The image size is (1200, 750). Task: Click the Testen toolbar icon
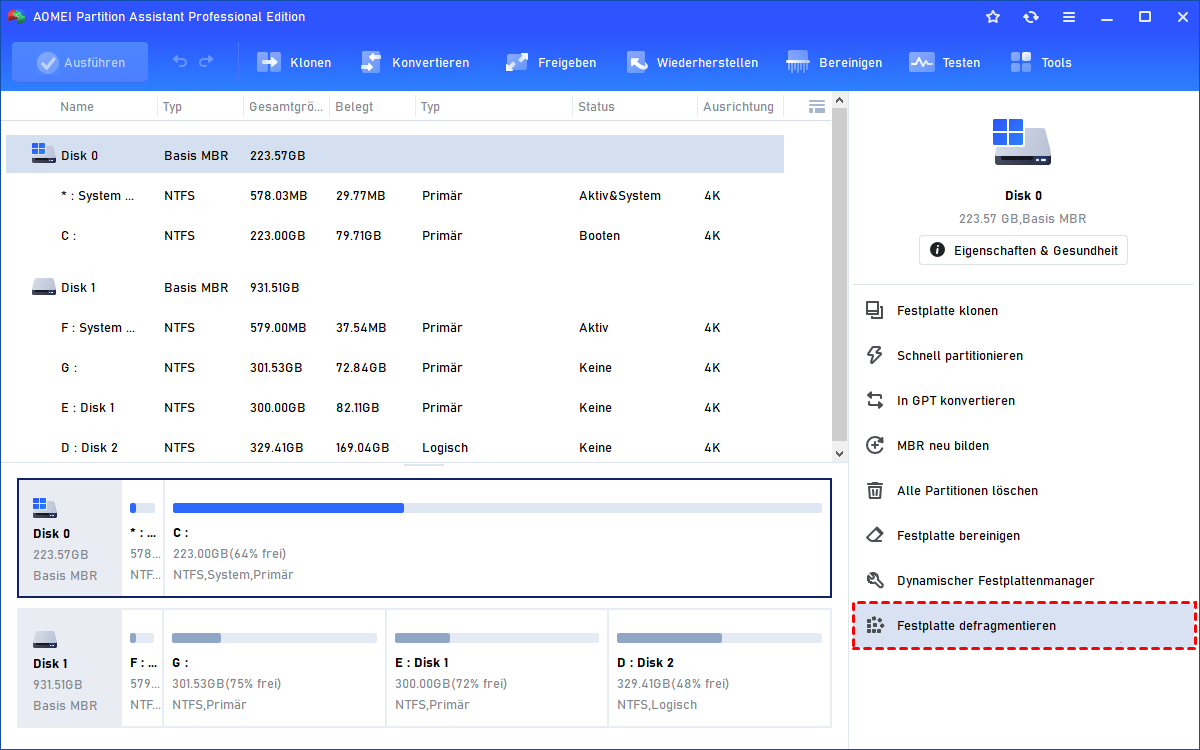(x=921, y=62)
